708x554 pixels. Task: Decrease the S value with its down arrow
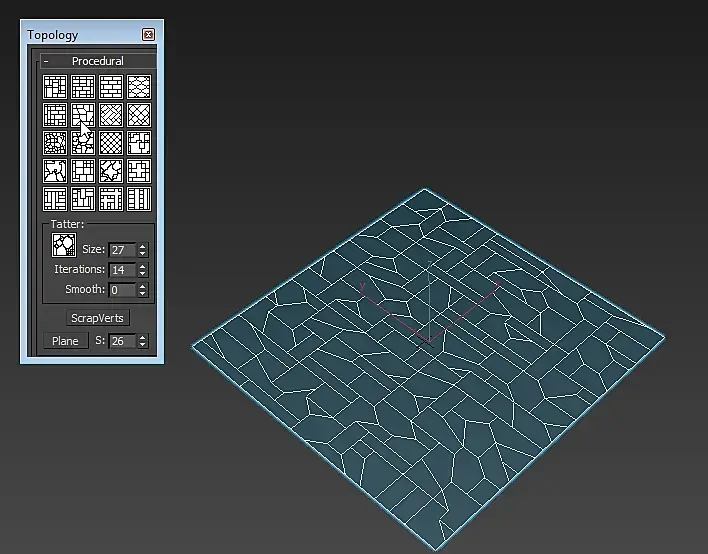[x=143, y=345]
